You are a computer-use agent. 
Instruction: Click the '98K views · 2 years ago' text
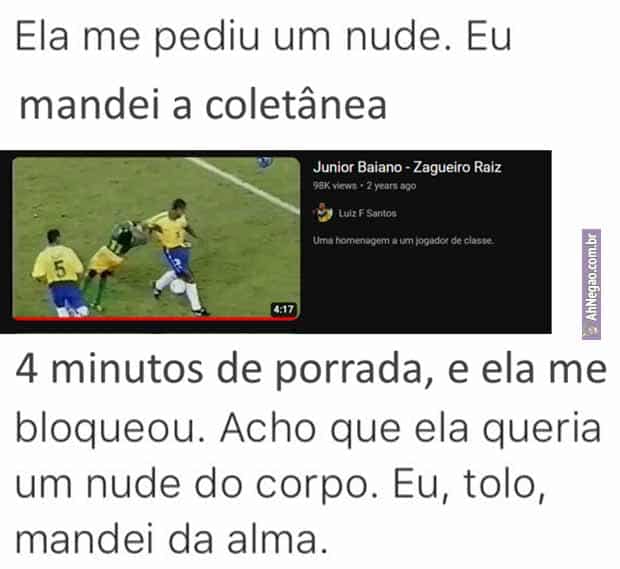(x=364, y=186)
